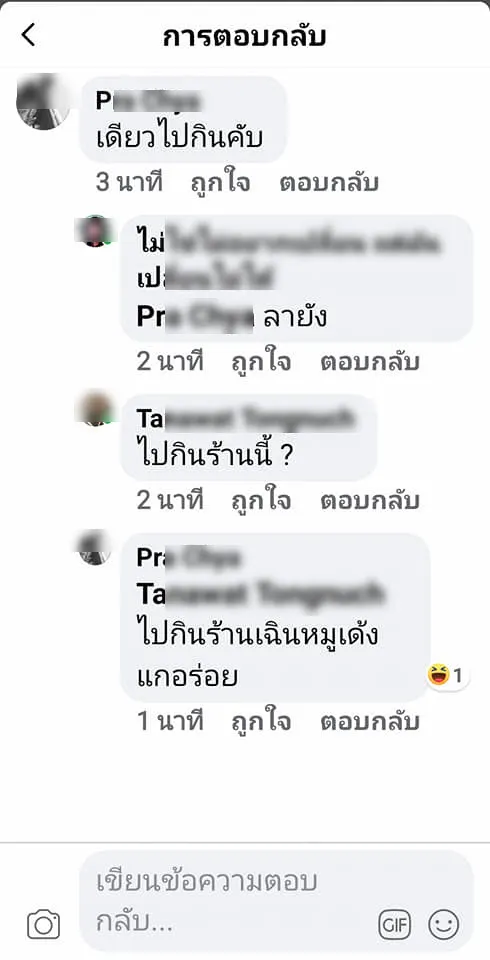The width and height of the screenshot is (490, 960).
Task: Reply to the เดียวไปกินคับ comment
Action: [329, 183]
